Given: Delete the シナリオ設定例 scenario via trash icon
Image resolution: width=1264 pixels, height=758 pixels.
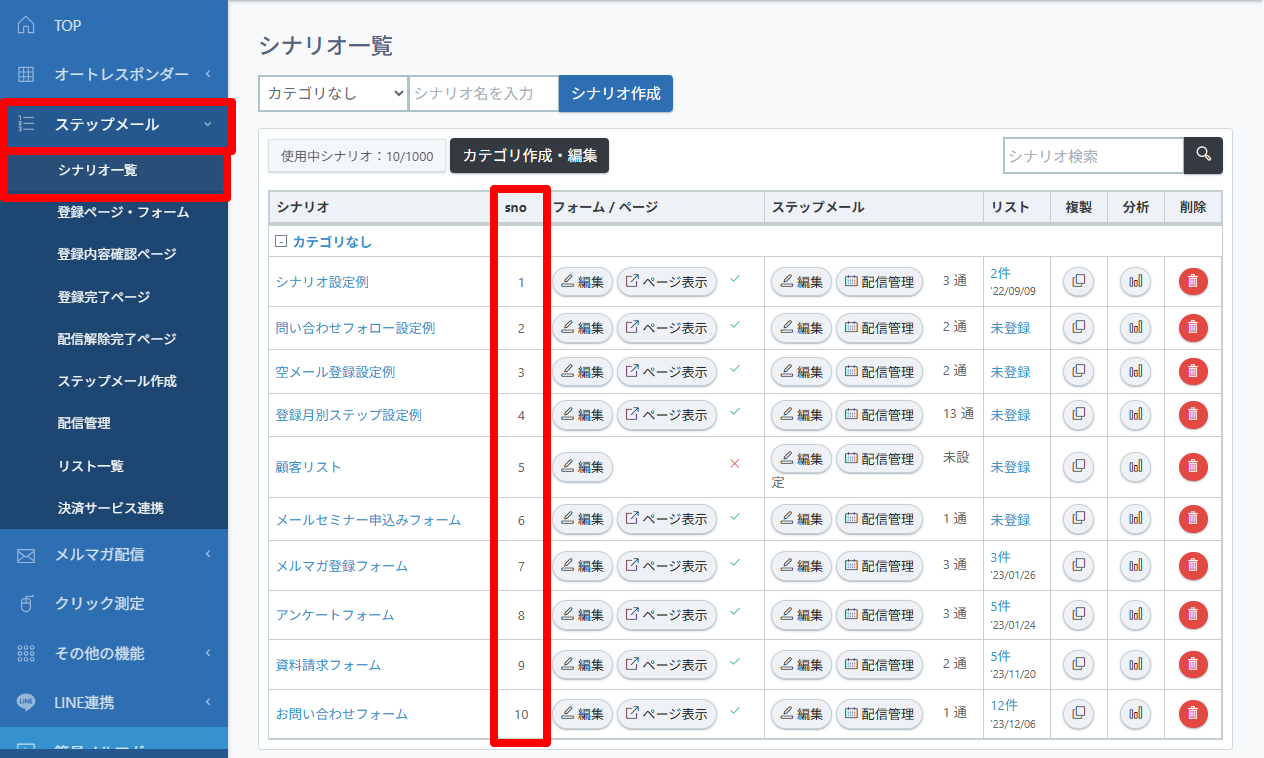Looking at the screenshot, I should tap(1192, 282).
